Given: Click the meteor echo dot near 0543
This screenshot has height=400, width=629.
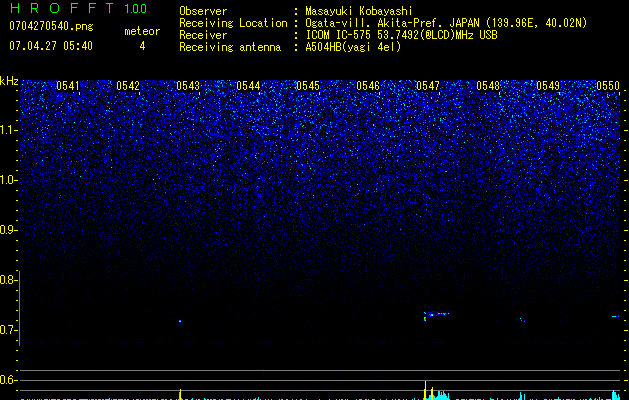Looking at the screenshot, I should (180, 321).
